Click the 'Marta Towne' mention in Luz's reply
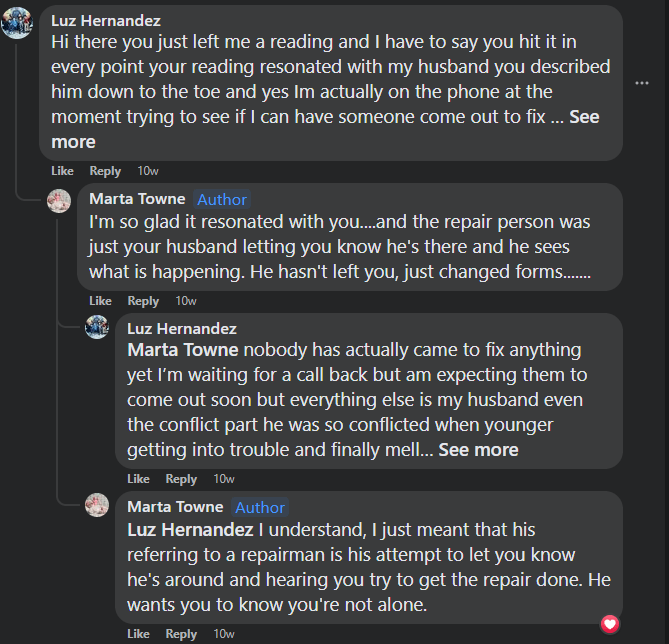669x644 pixels. tap(182, 351)
